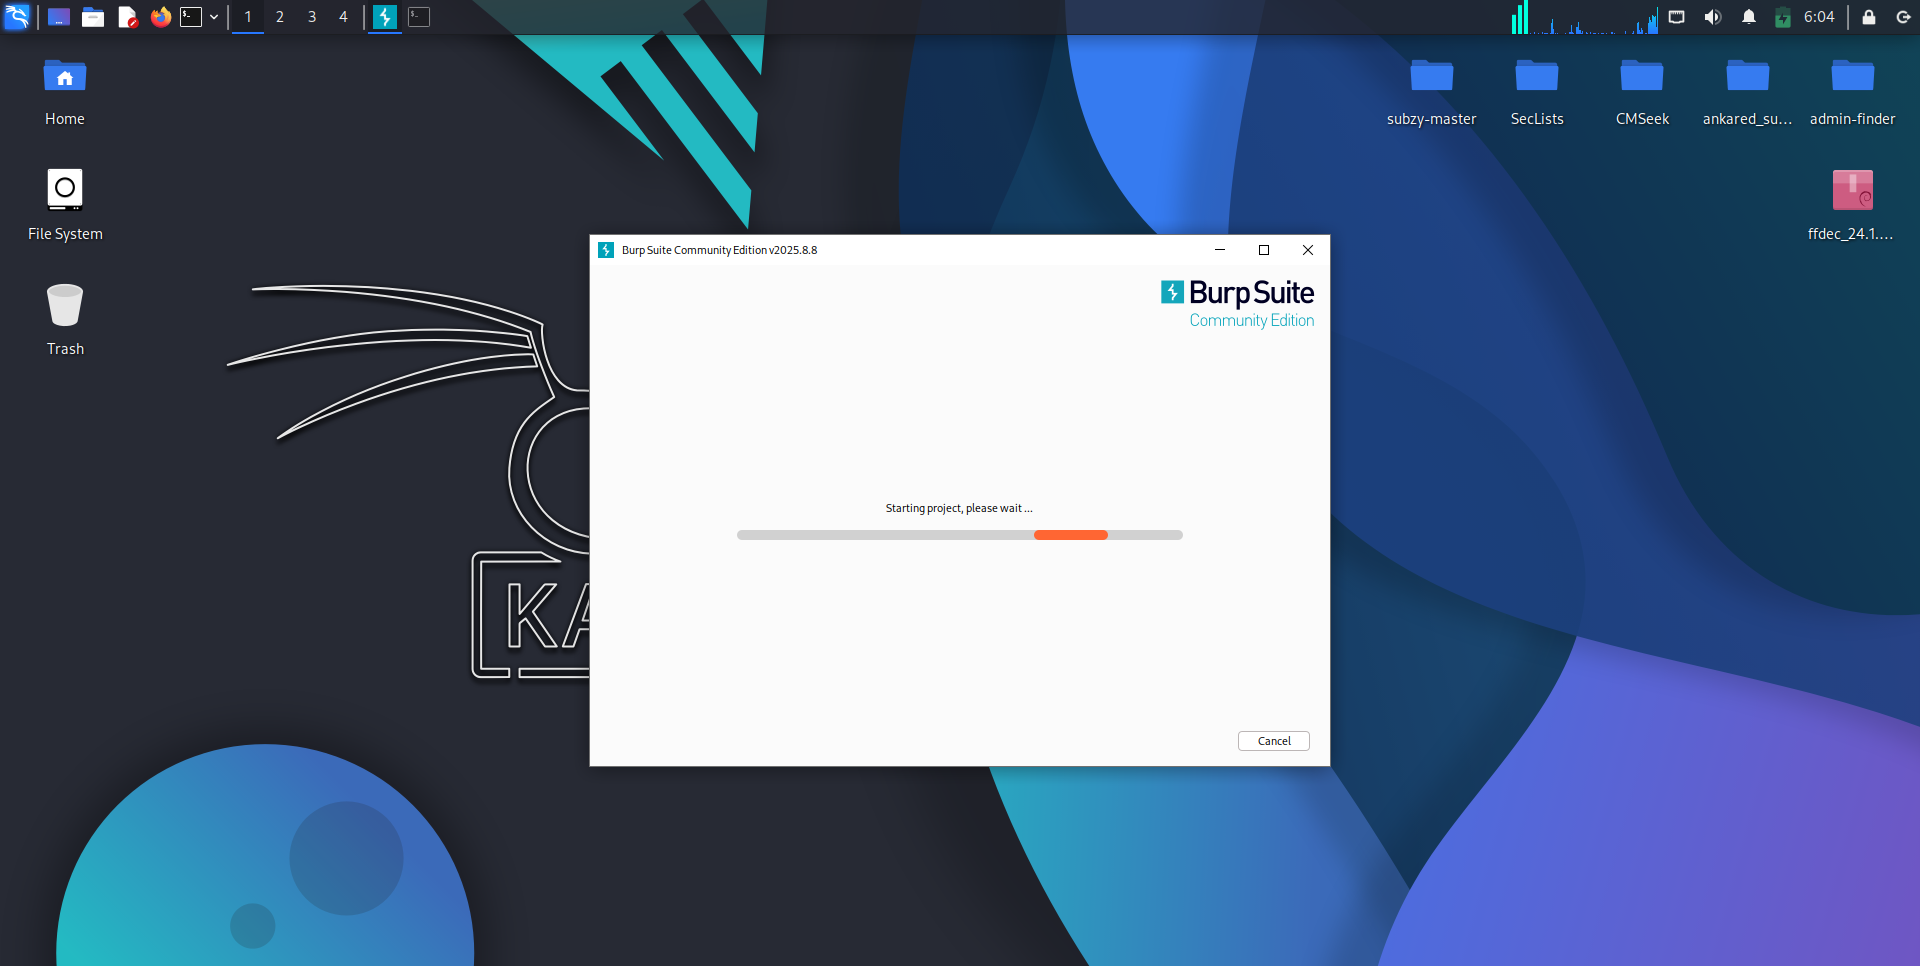Click the Burp Suite title bar app icon

click(606, 250)
